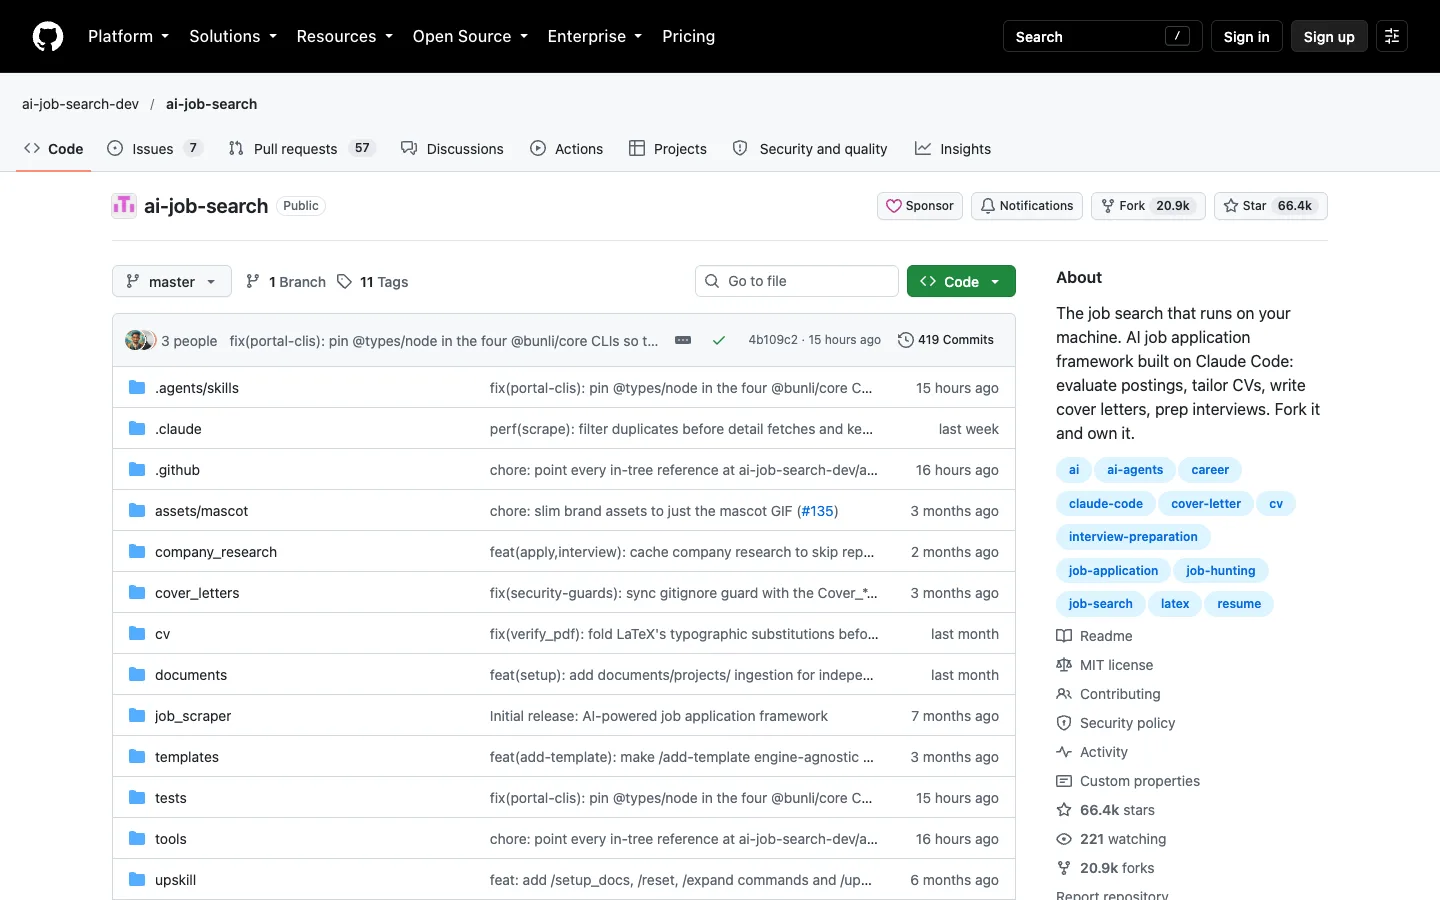Open the master branch selector
1440x900 pixels.
pyautogui.click(x=172, y=281)
